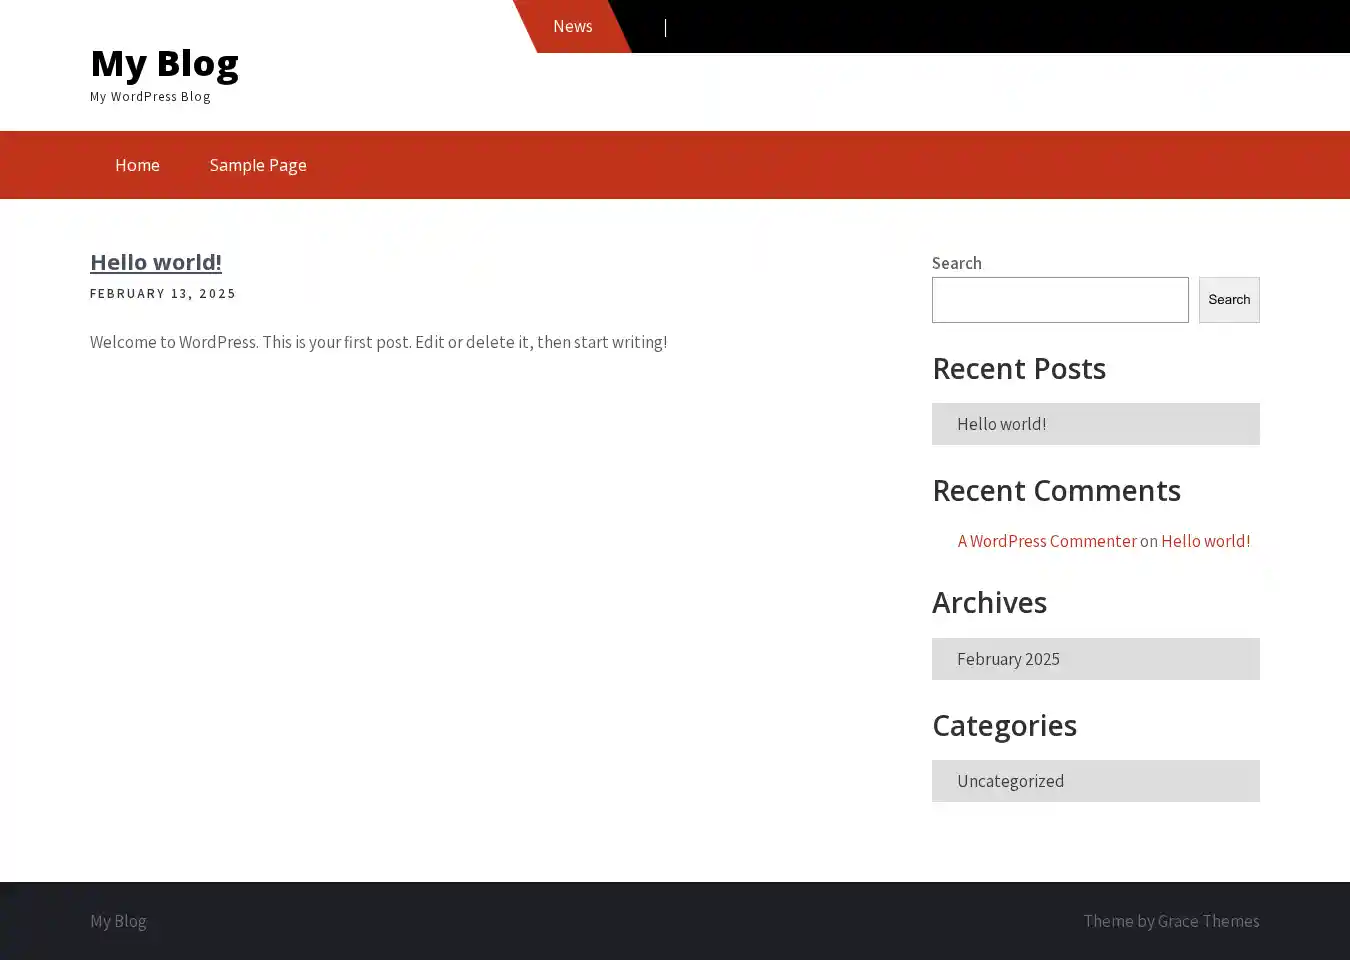Open the Hello world! post title
The width and height of the screenshot is (1350, 960).
(156, 262)
